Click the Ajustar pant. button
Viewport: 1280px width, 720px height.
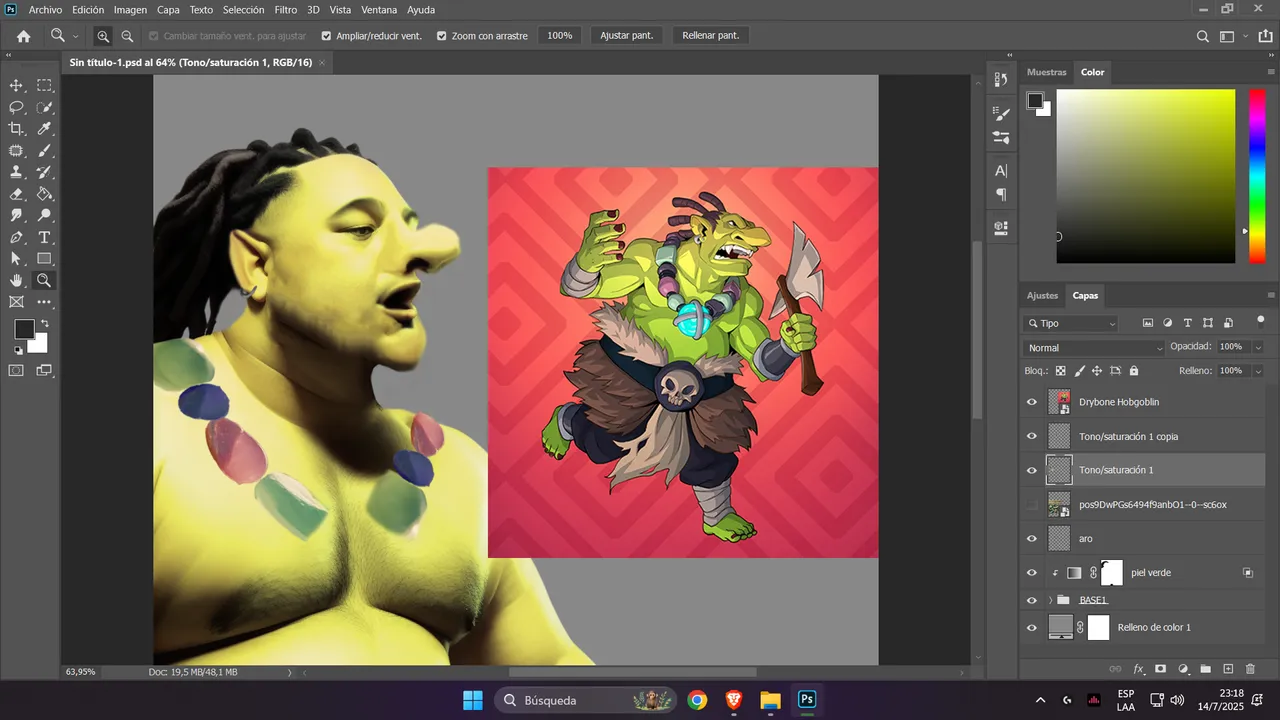[x=627, y=36]
